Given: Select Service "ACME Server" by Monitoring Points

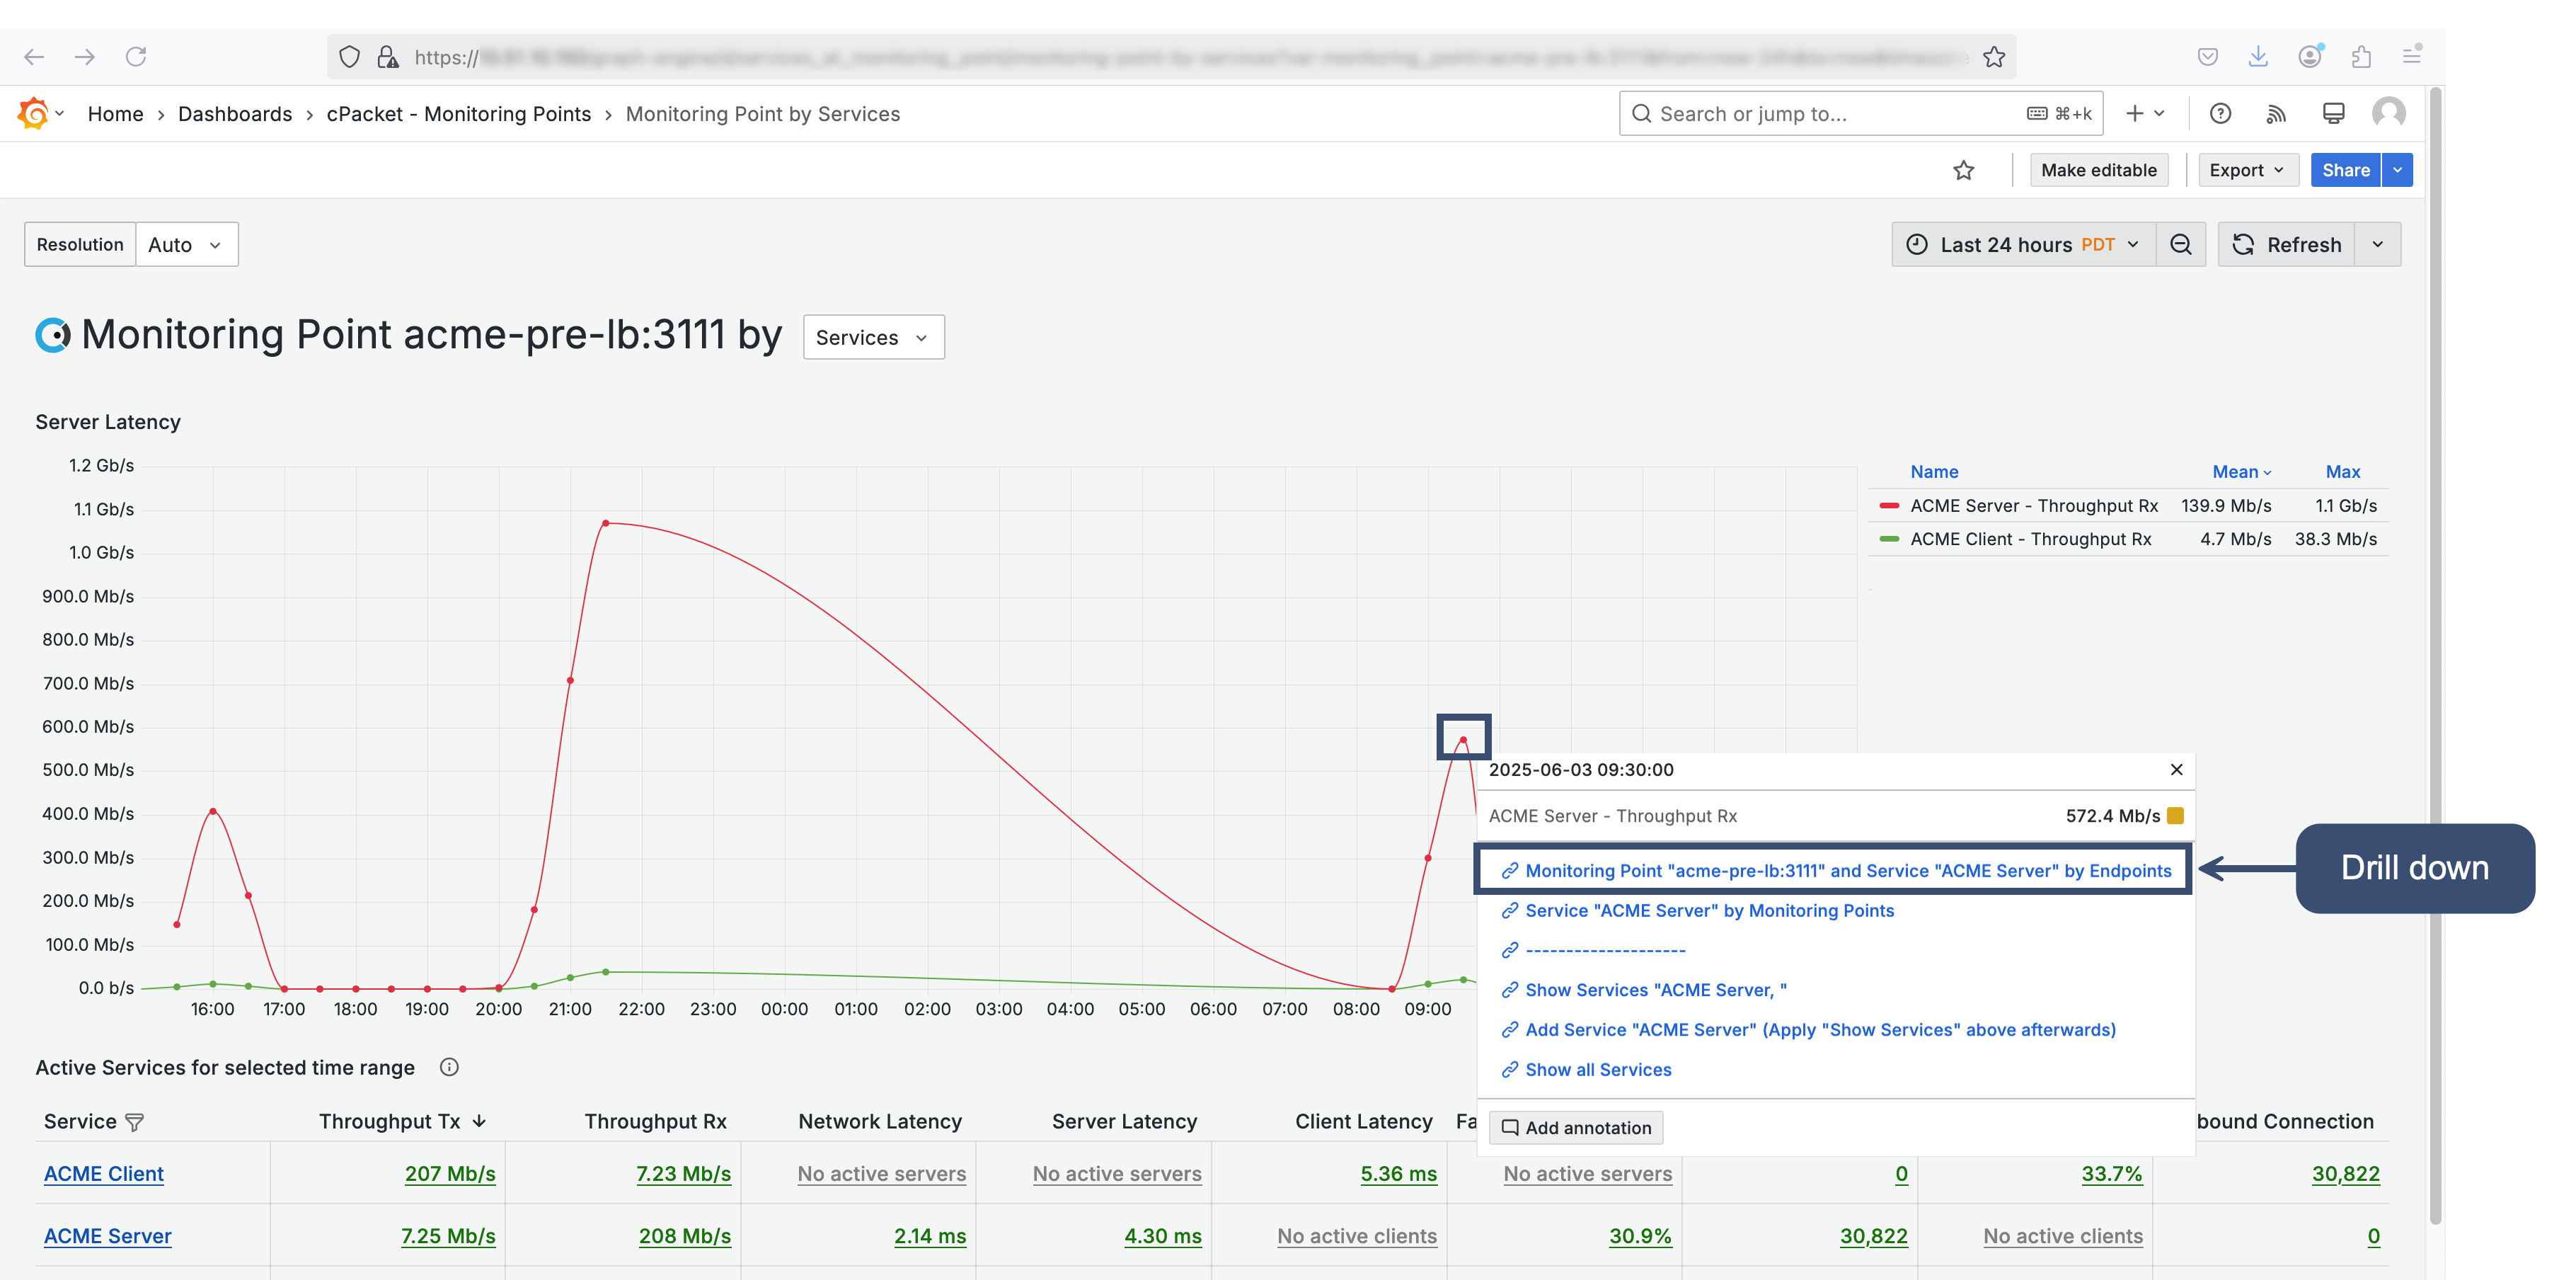Looking at the screenshot, I should coord(1709,911).
